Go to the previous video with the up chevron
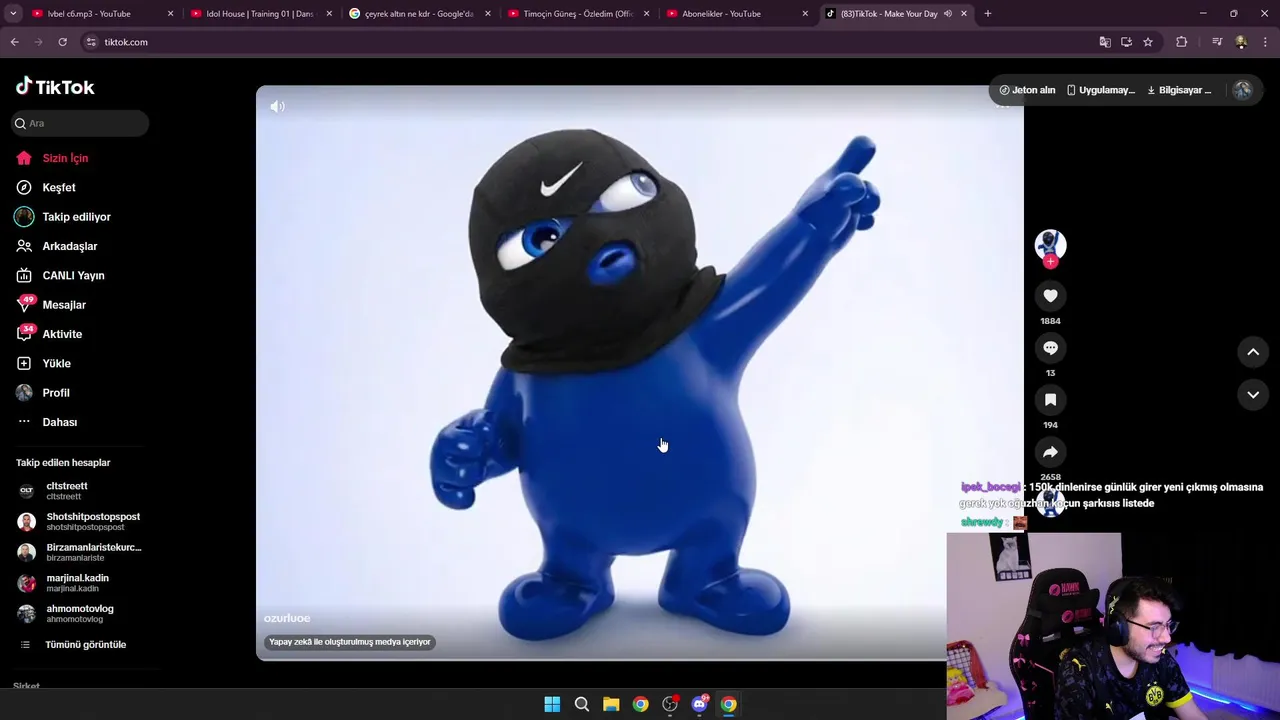1280x720 pixels. [x=1253, y=352]
